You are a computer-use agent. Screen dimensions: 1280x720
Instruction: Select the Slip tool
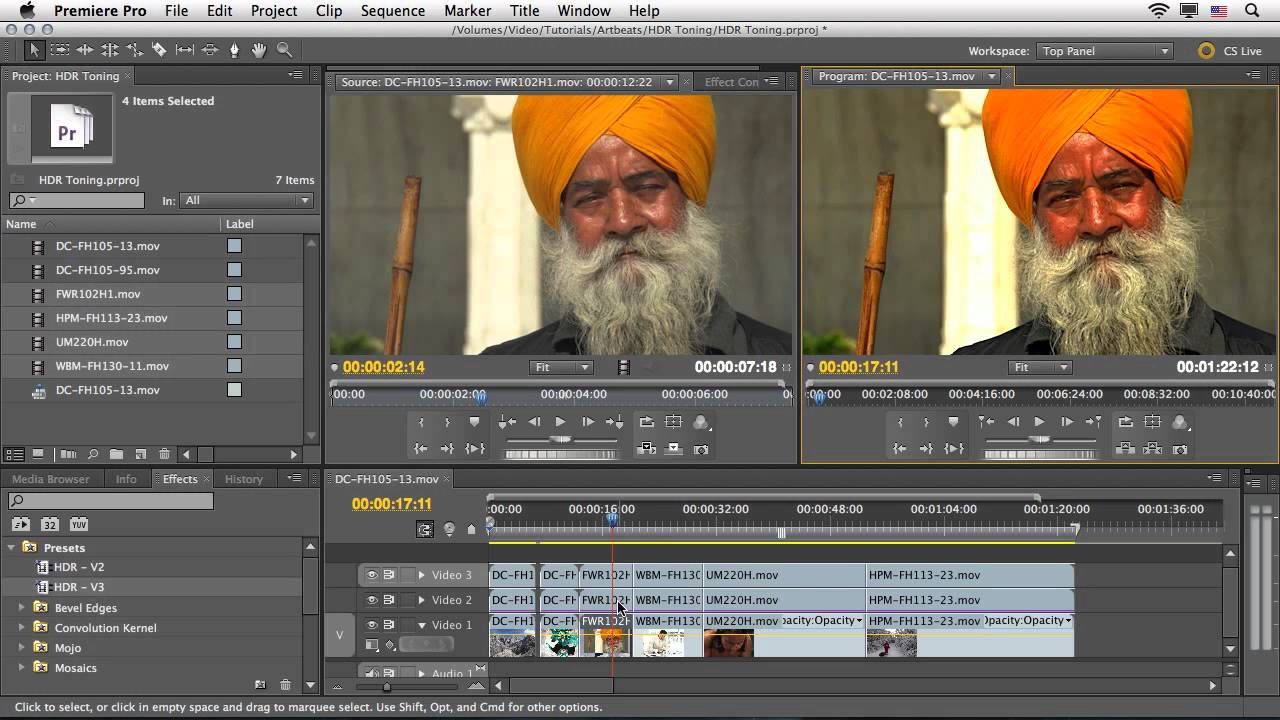coord(185,50)
